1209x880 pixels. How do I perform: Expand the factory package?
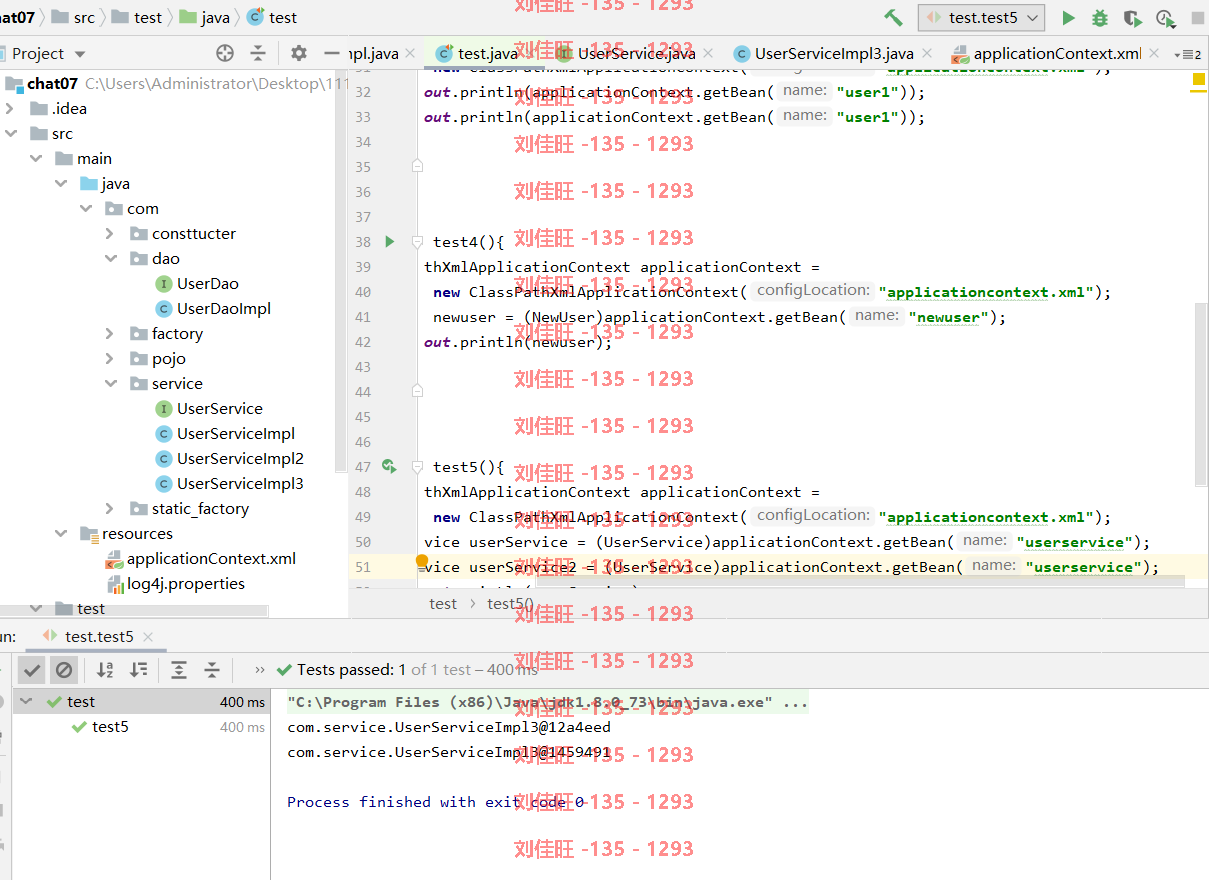click(110, 334)
